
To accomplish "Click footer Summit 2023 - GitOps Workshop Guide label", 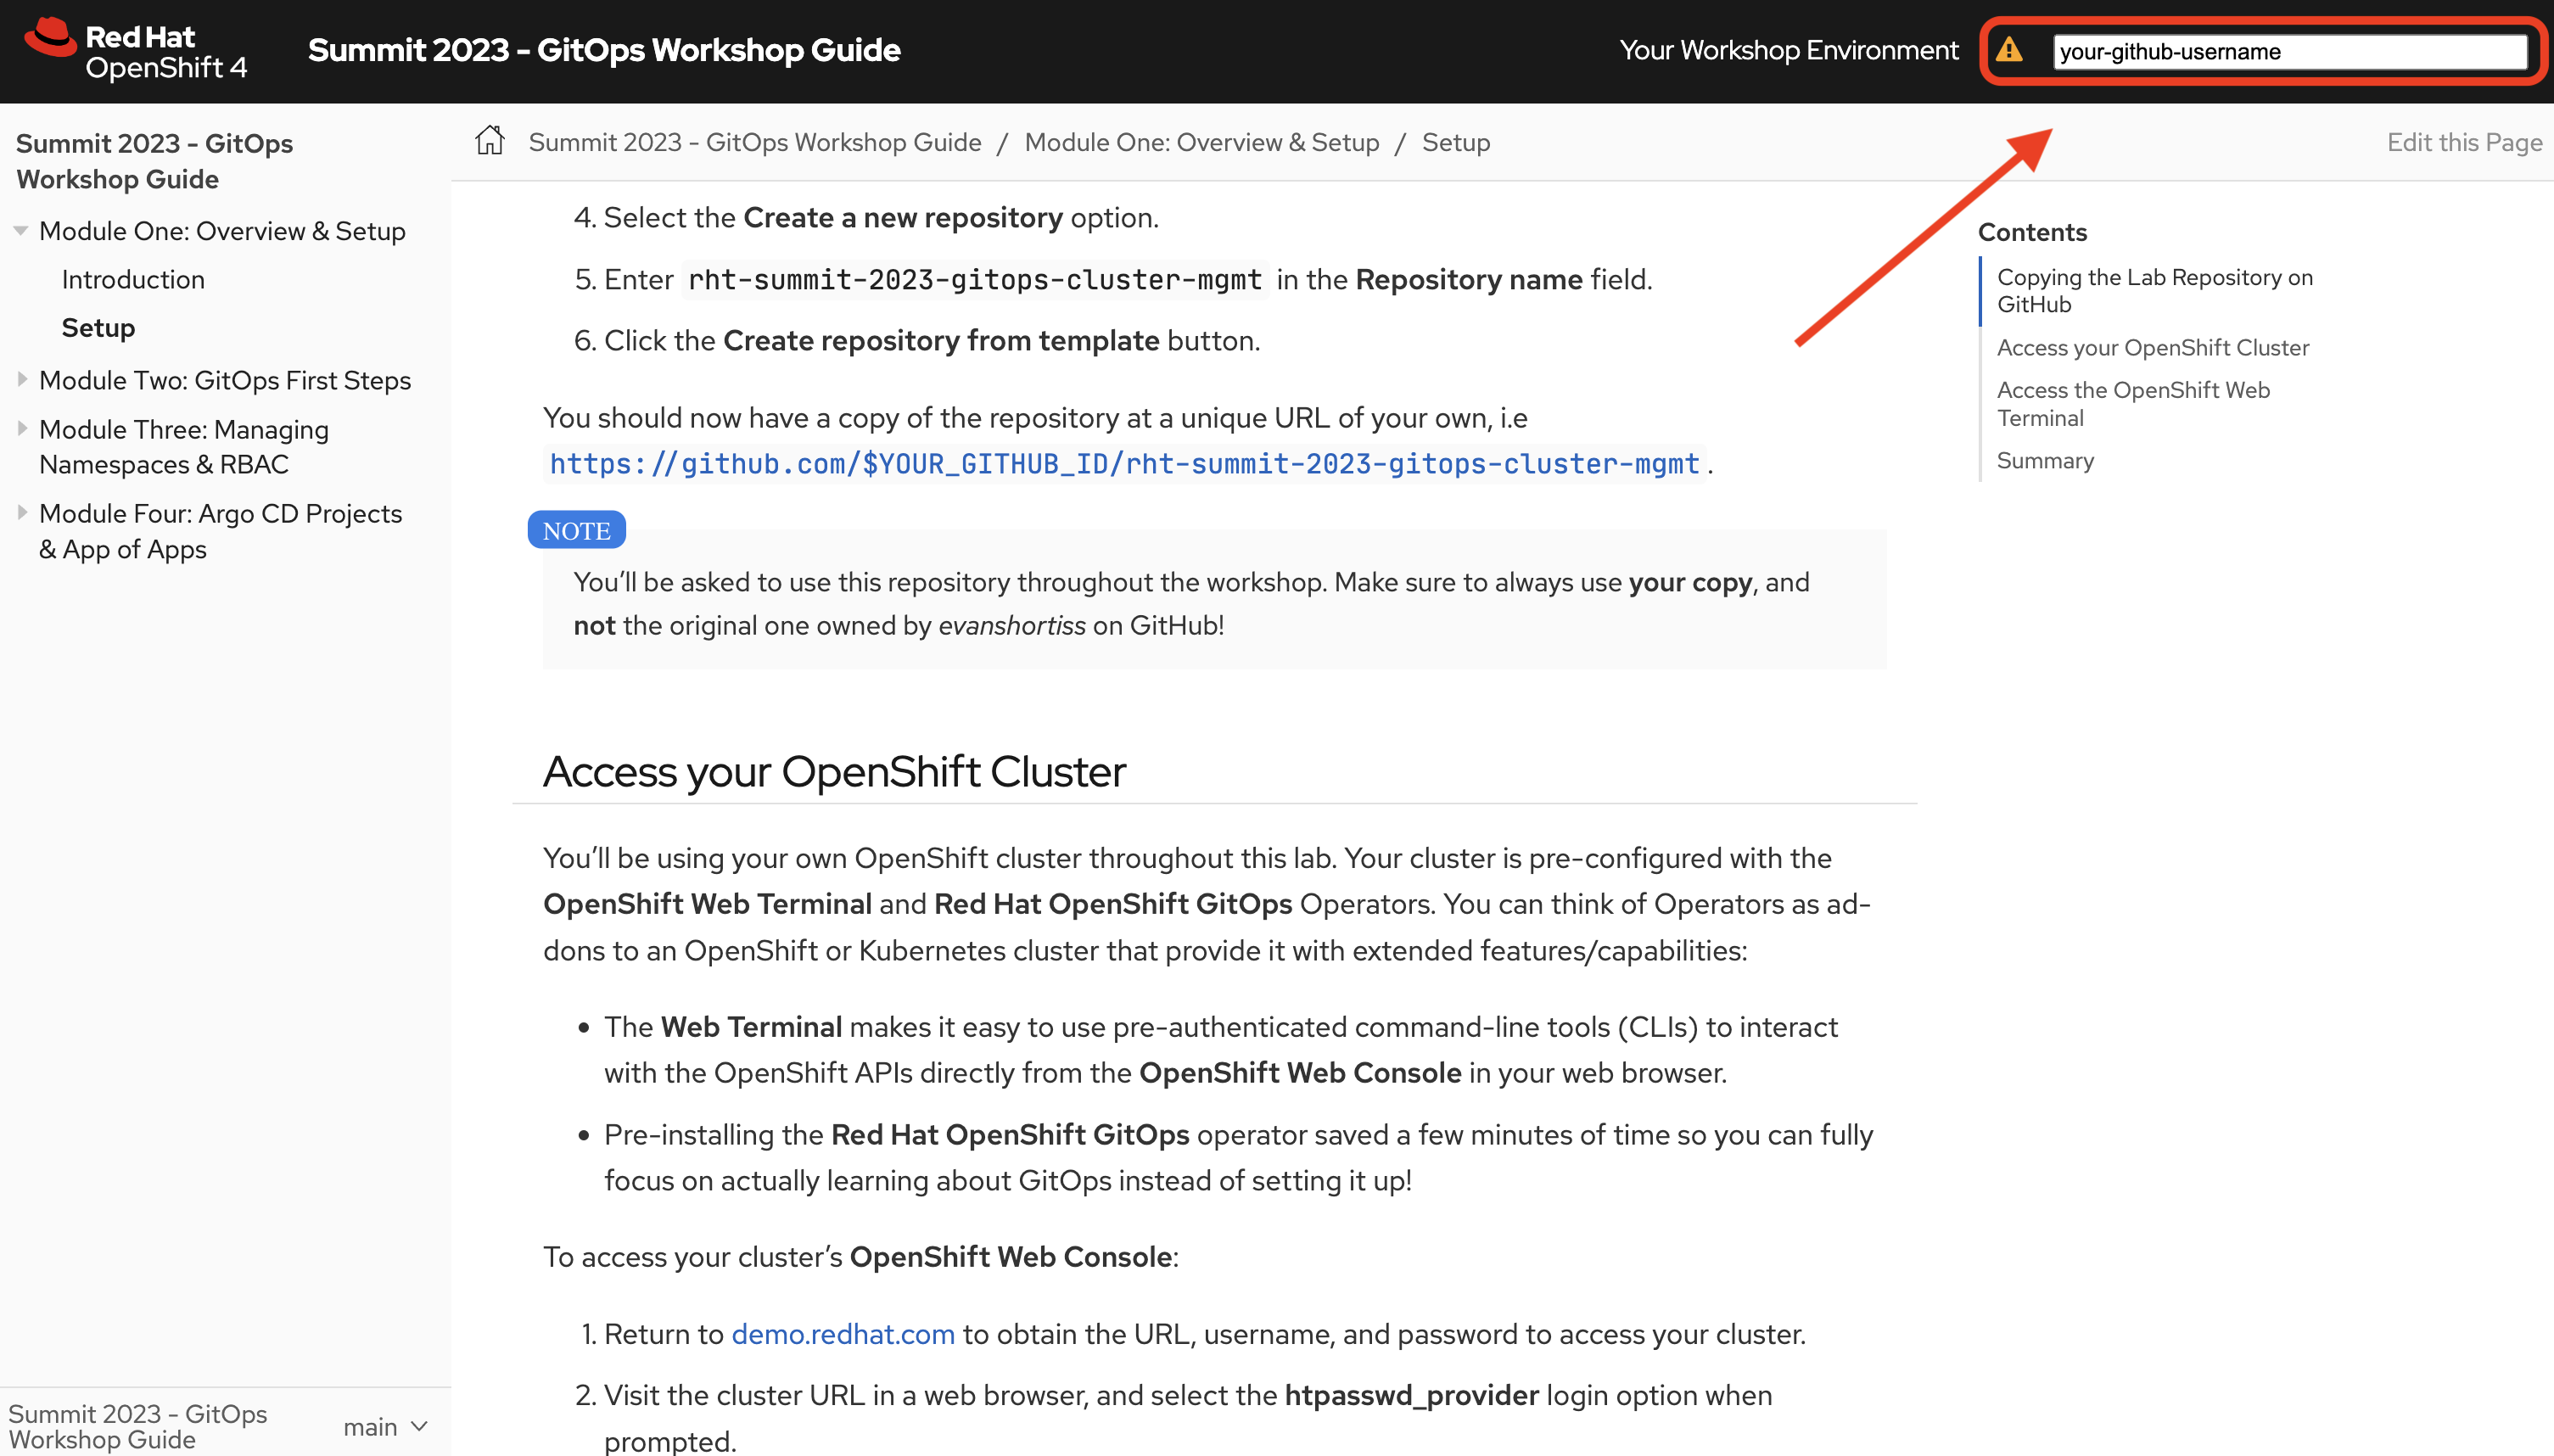I will pos(138,1427).
